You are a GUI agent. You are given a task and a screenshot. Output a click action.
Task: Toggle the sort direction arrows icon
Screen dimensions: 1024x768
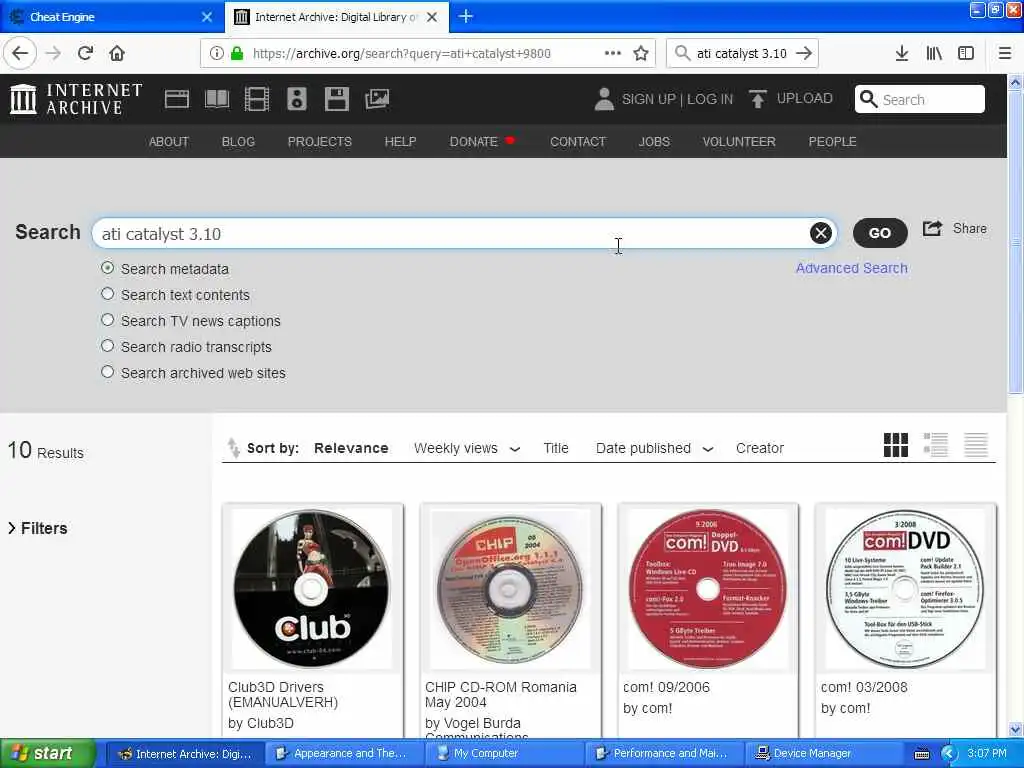(x=233, y=447)
